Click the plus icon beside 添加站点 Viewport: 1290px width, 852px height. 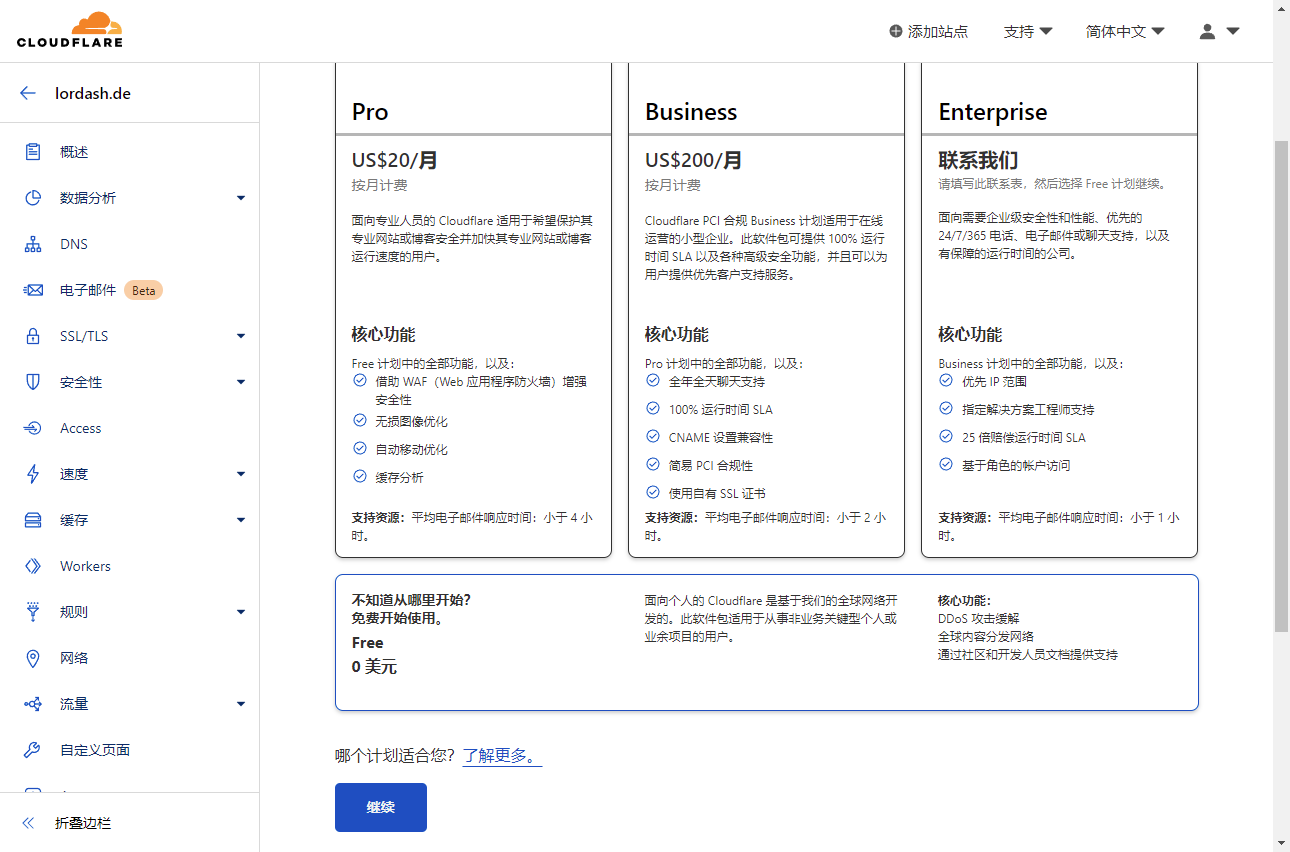pos(896,31)
